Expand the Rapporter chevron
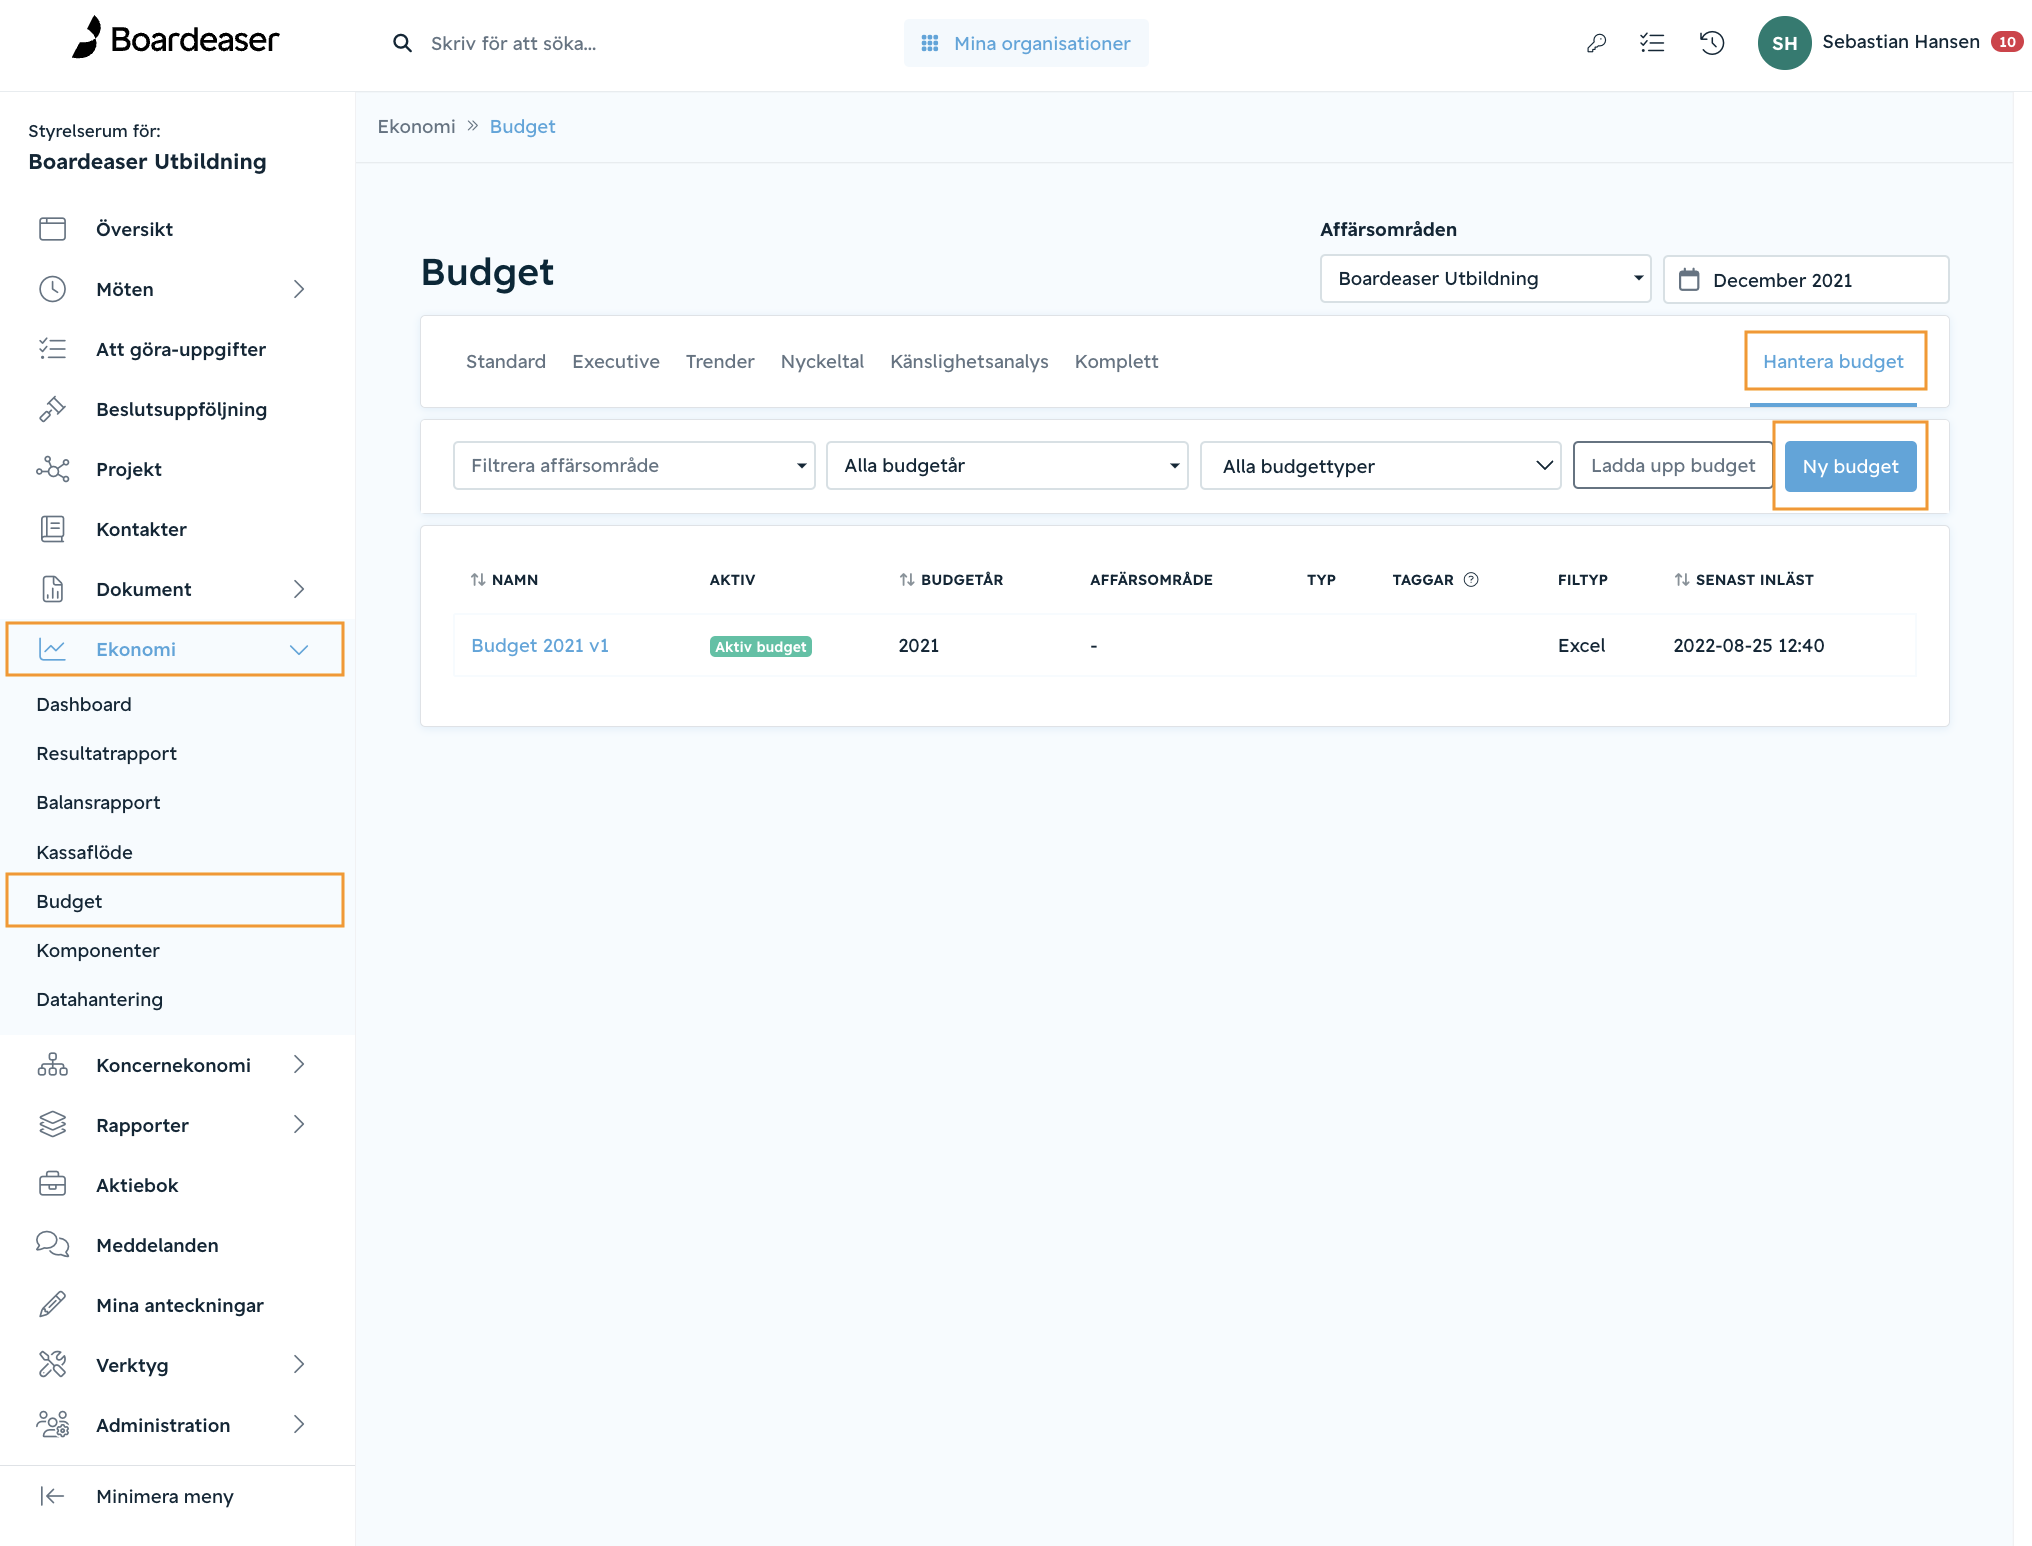The image size is (2032, 1546). tap(298, 1125)
